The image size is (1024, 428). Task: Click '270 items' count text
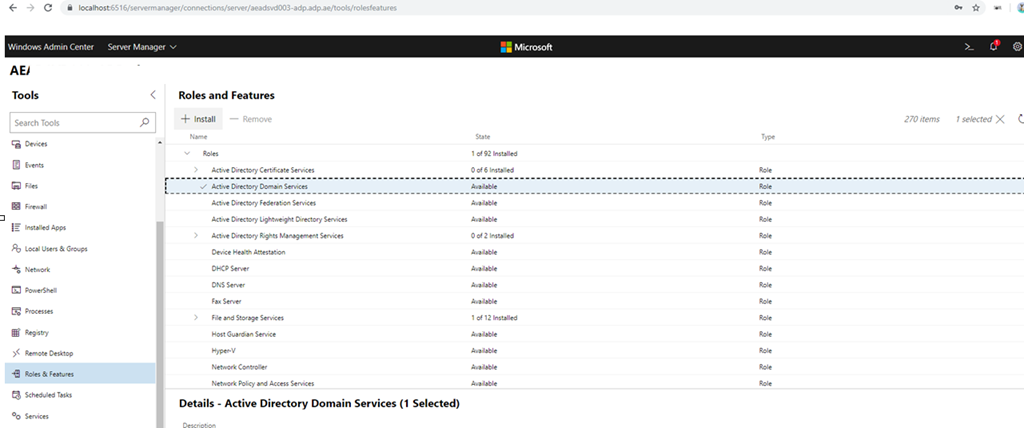point(922,119)
